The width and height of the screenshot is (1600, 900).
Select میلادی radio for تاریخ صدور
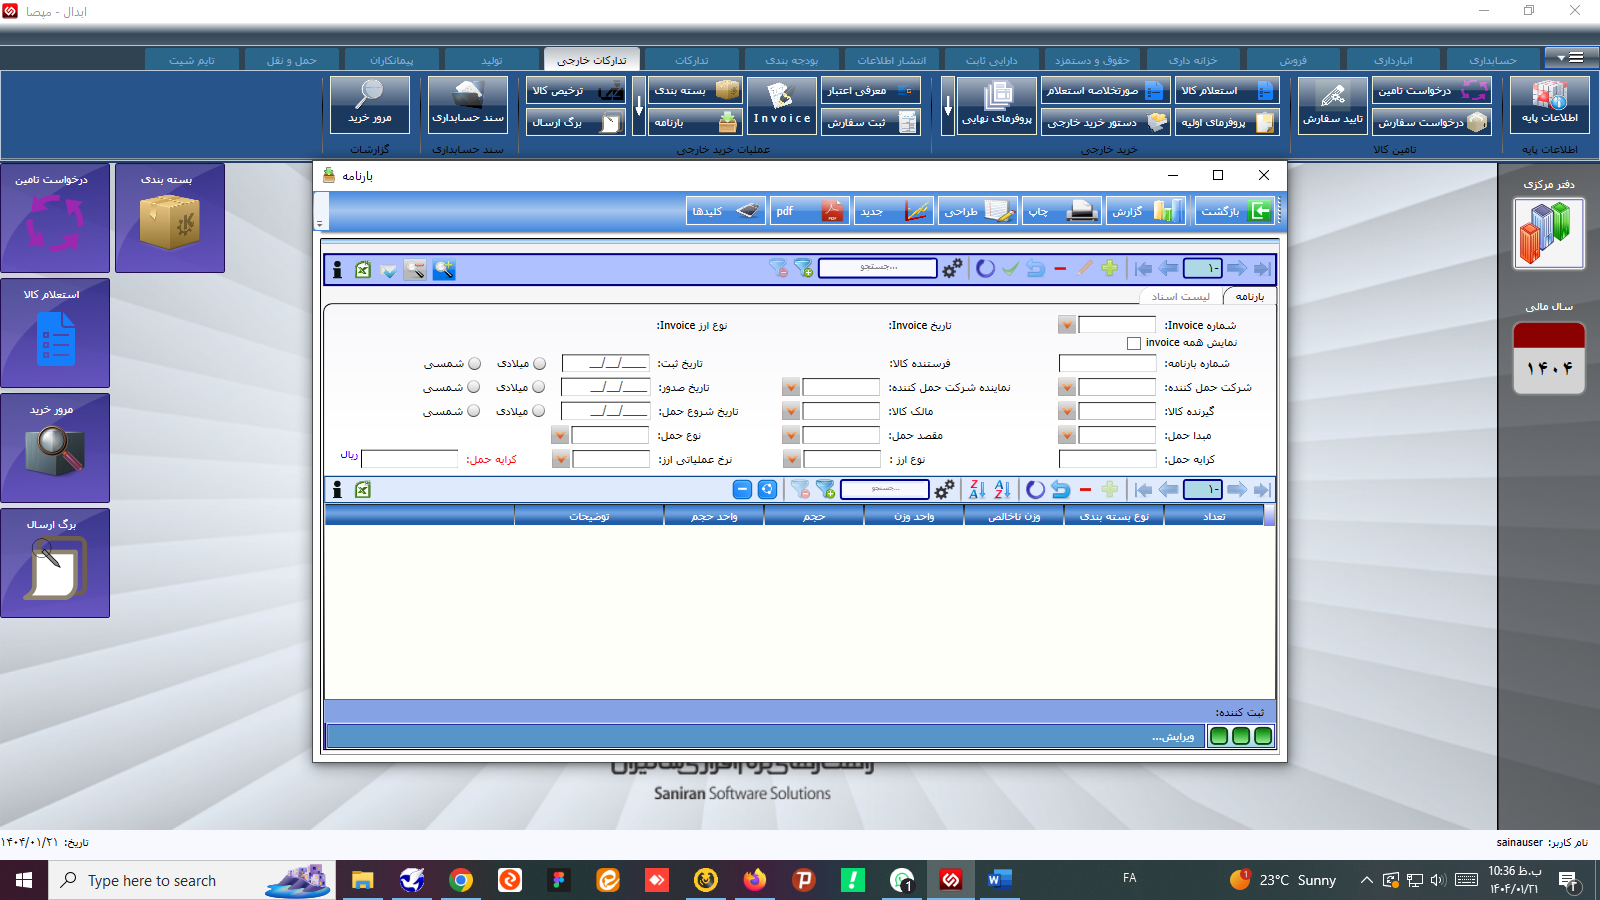tap(540, 387)
